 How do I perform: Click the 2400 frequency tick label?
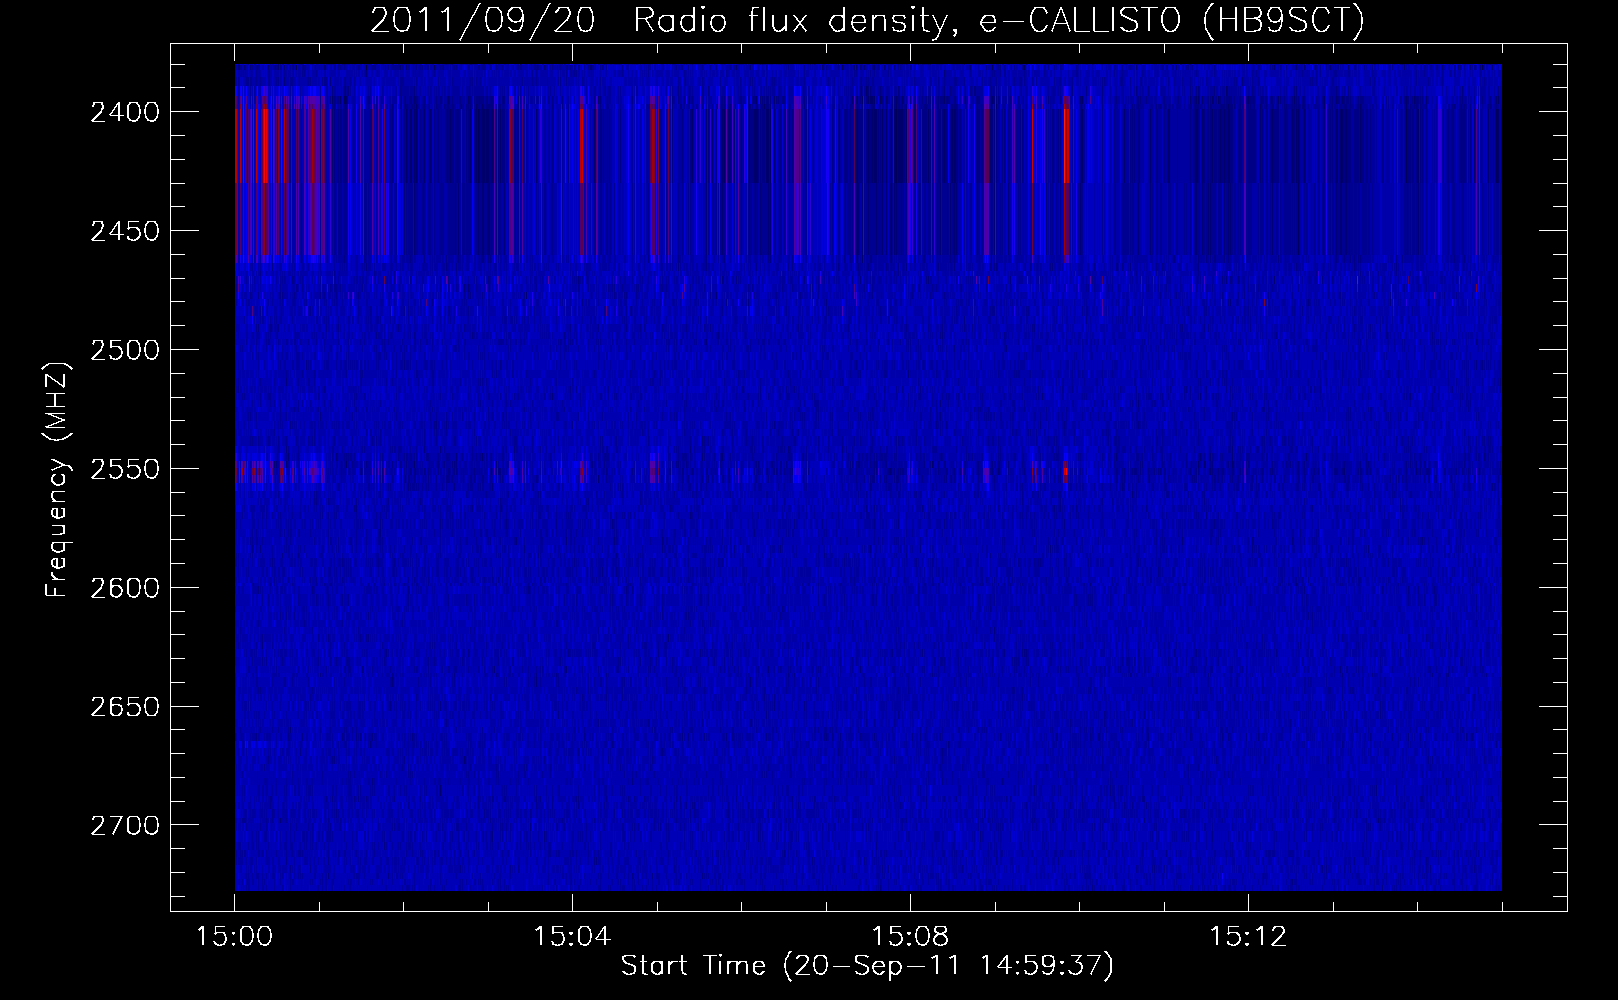tap(124, 112)
